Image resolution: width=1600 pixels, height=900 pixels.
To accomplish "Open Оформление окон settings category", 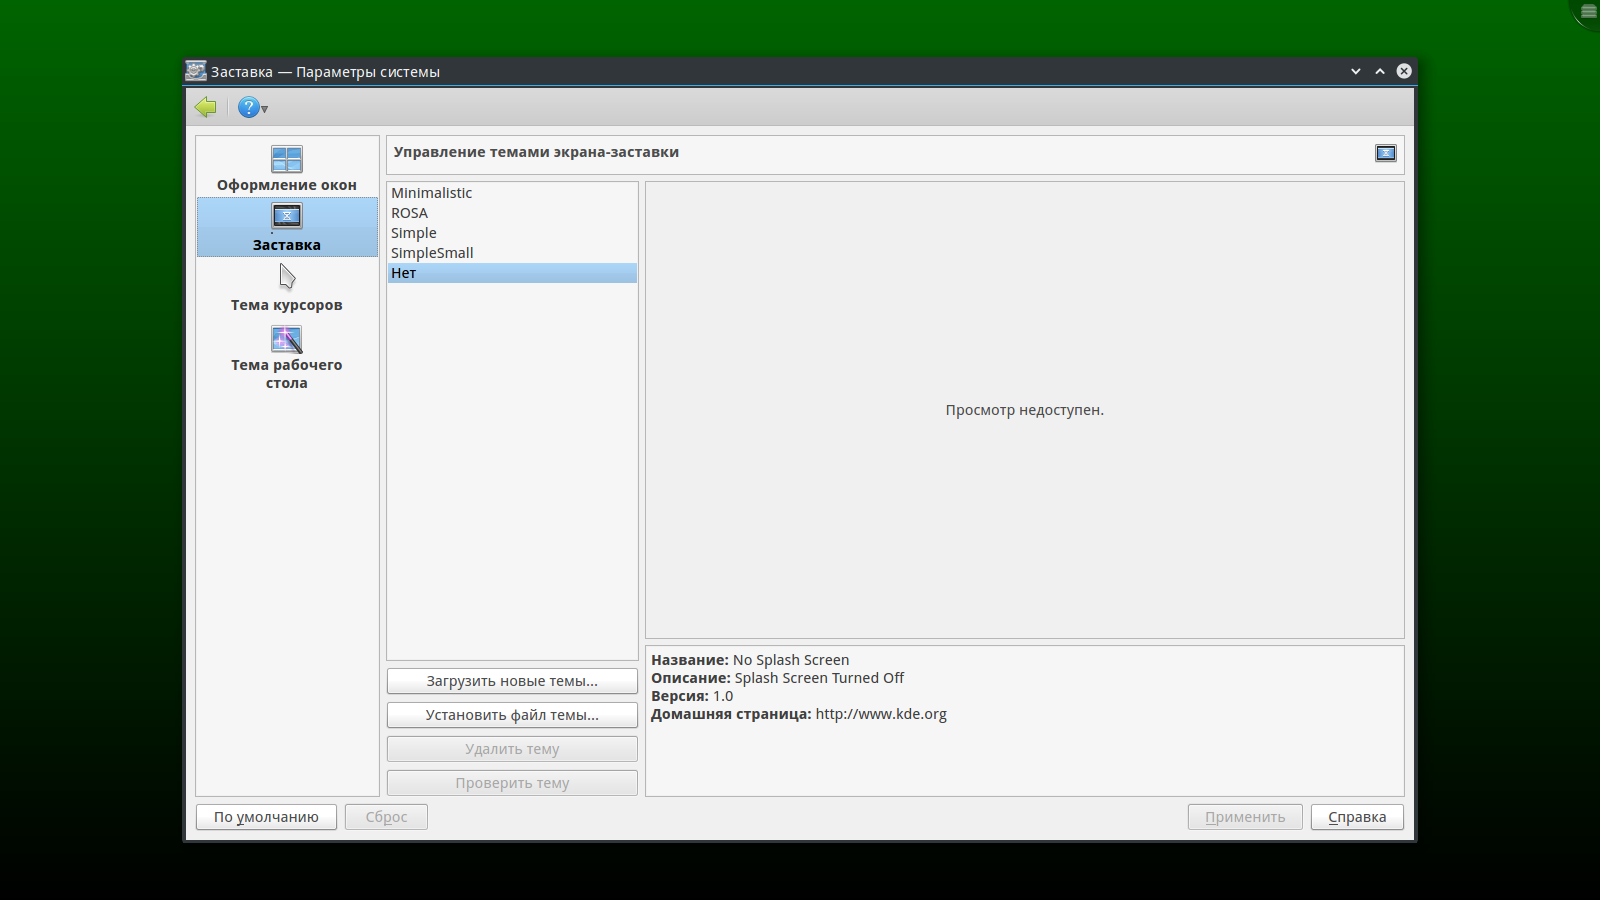I will point(287,168).
